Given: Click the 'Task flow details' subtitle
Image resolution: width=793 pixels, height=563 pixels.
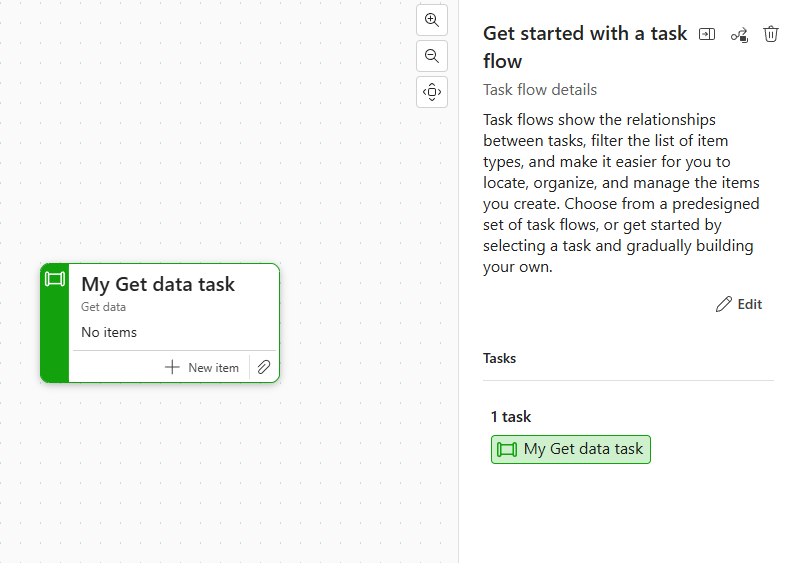Looking at the screenshot, I should tap(540, 90).
